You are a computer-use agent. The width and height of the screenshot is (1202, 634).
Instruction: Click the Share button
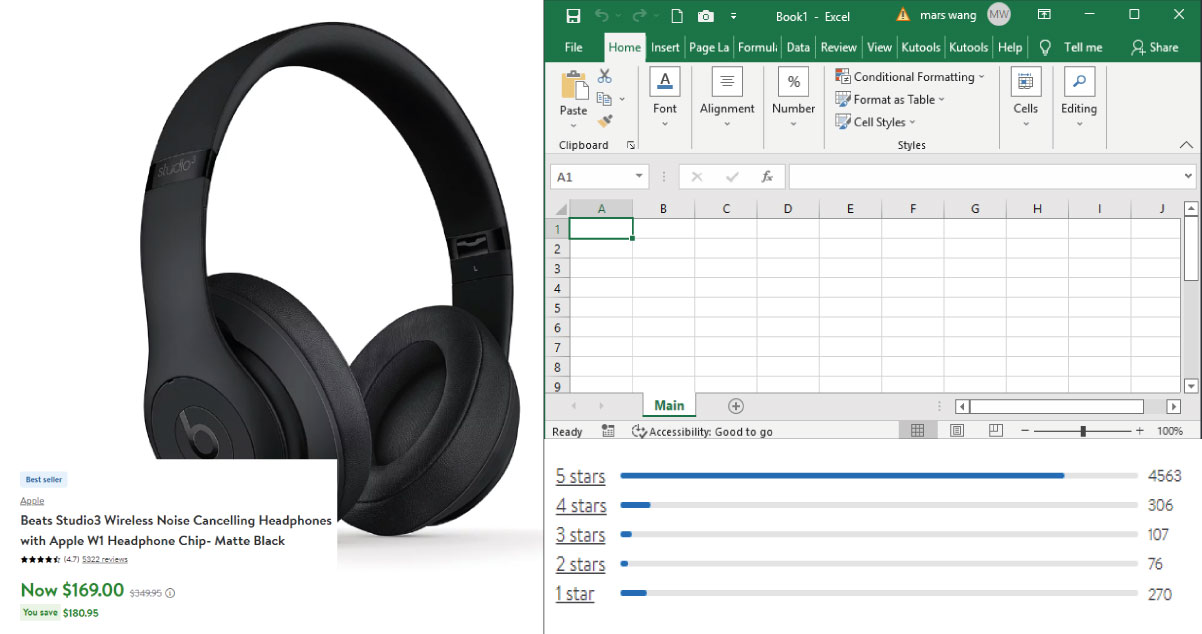pos(1154,47)
